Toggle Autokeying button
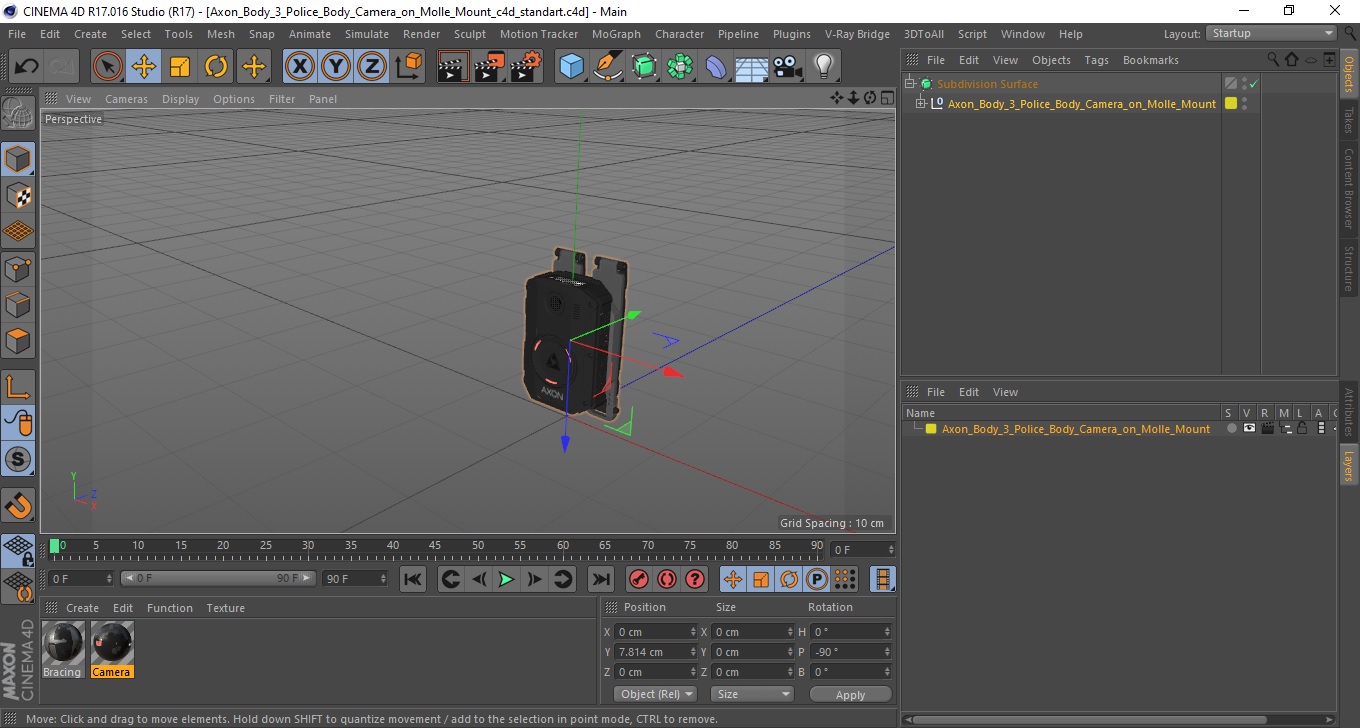The image size is (1360, 728). [667, 579]
